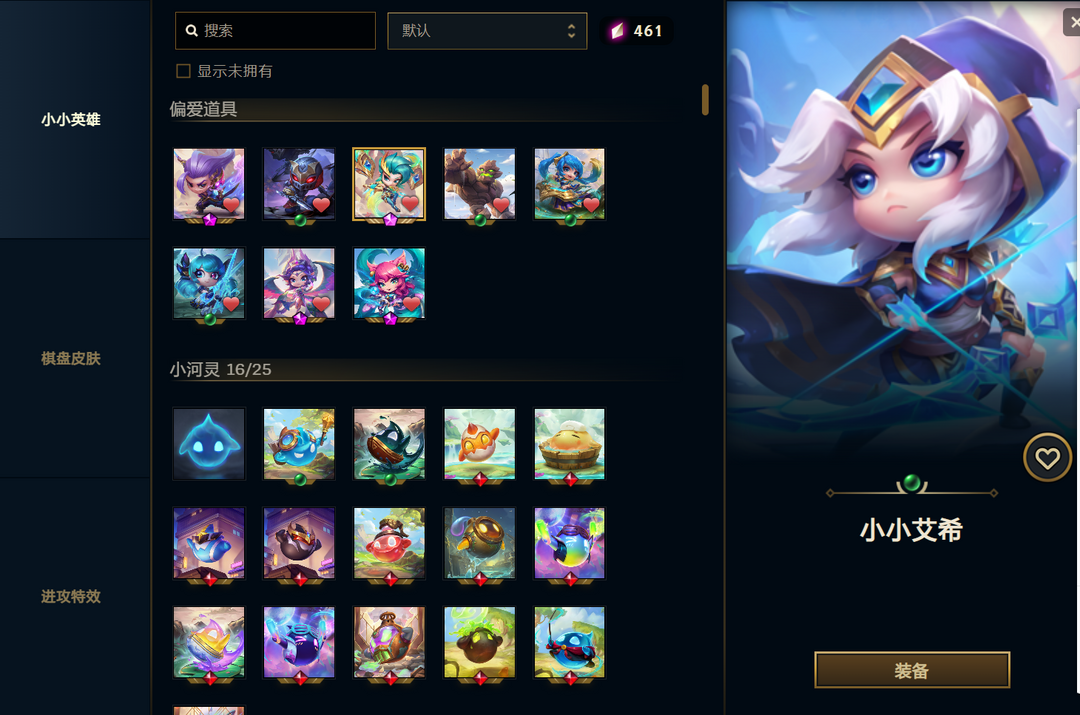Choose the orange fox river sprite

479,444
